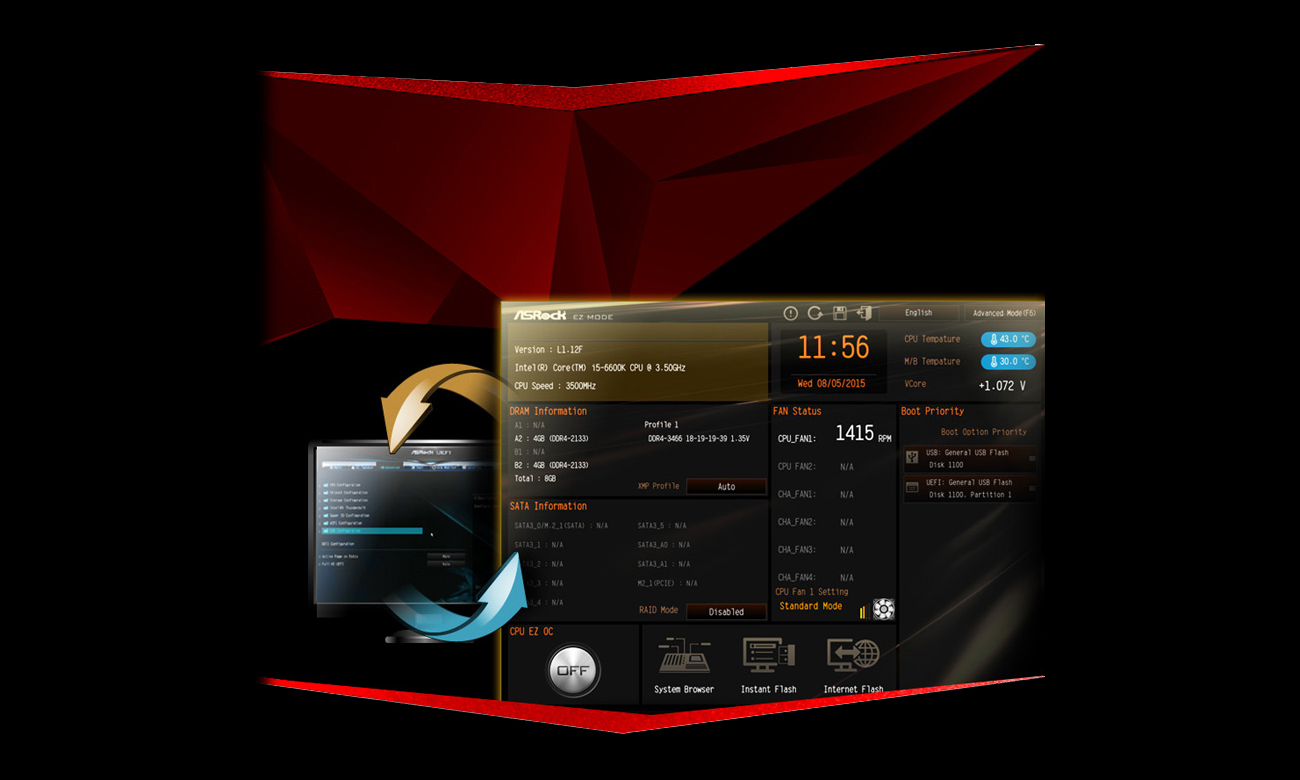Click the CHA_FAN2 N/A row
This screenshot has width=1300, height=780.
[x=816, y=523]
